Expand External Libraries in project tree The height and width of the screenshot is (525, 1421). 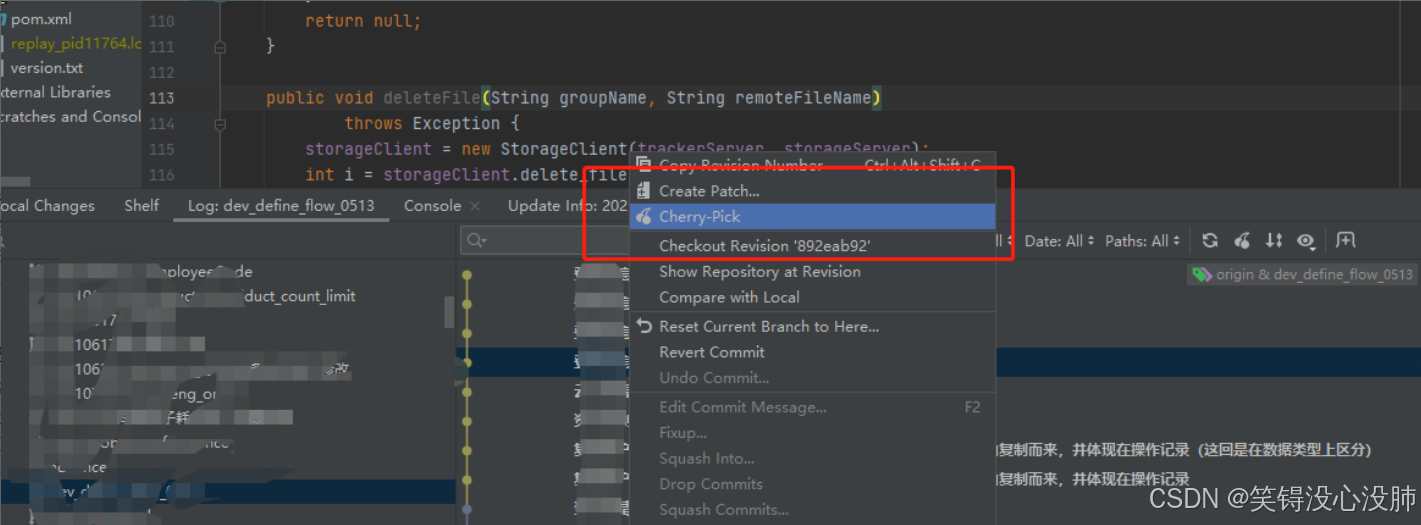click(55, 92)
